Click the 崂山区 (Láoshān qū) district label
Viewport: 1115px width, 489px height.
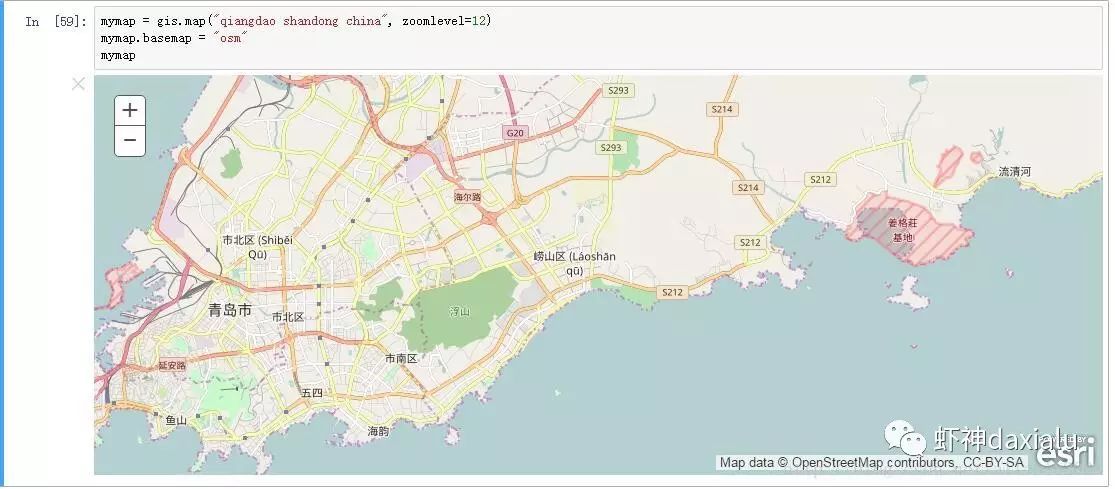click(x=575, y=264)
